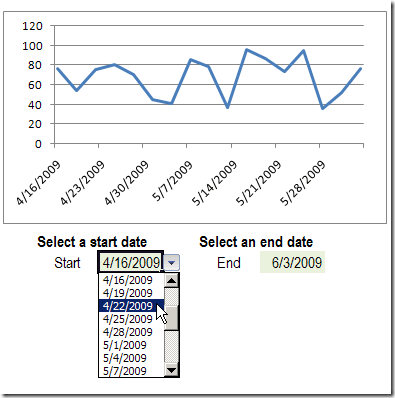Click the 100 value axis label
The image size is (395, 398).
coord(32,46)
